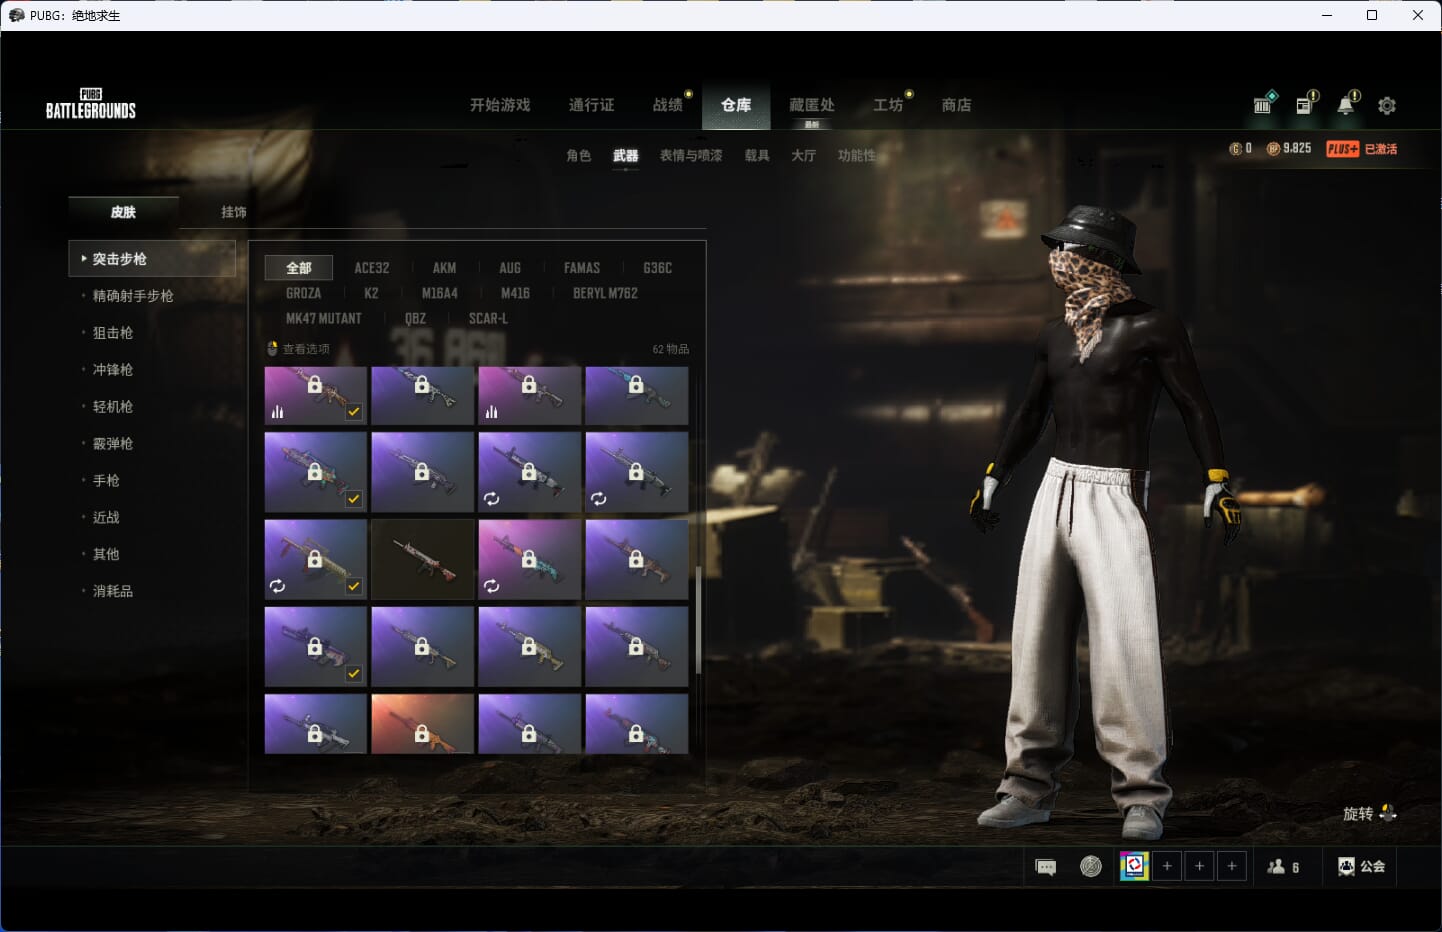Click the G-Coin currency icon
The height and width of the screenshot is (932, 1442).
coord(1235,148)
